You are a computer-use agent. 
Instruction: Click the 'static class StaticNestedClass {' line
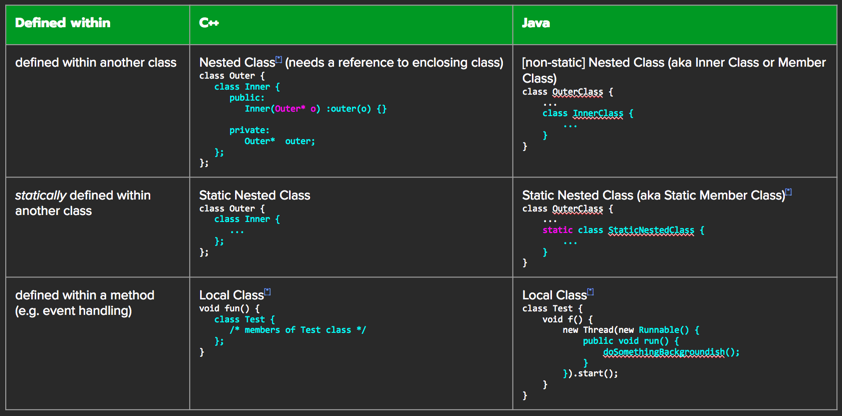tap(623, 230)
